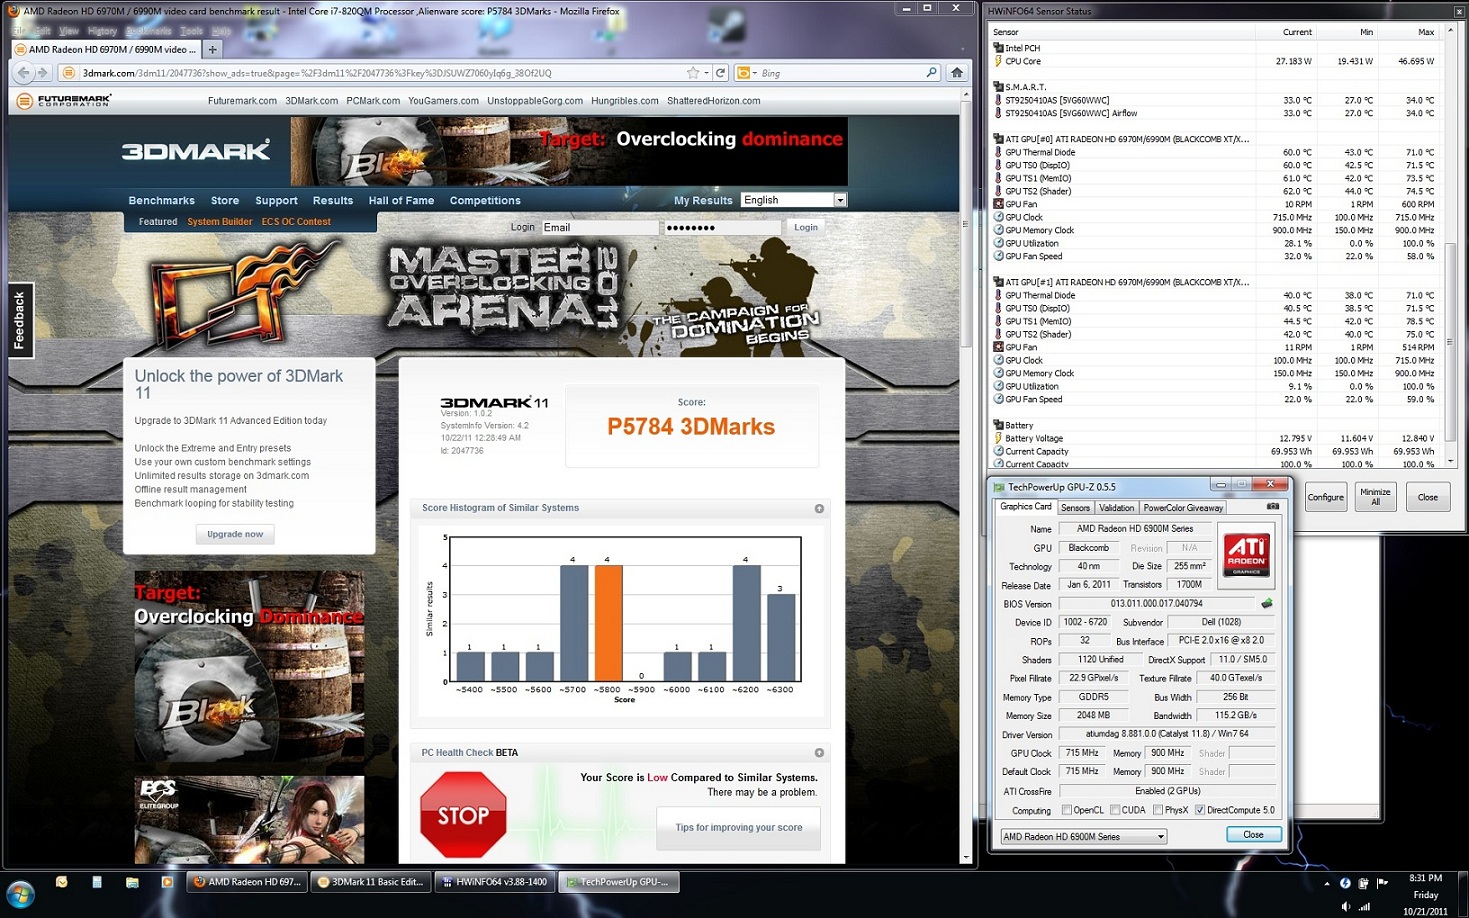Open the network signal tray icon
The height and width of the screenshot is (918, 1469).
[x=1364, y=907]
